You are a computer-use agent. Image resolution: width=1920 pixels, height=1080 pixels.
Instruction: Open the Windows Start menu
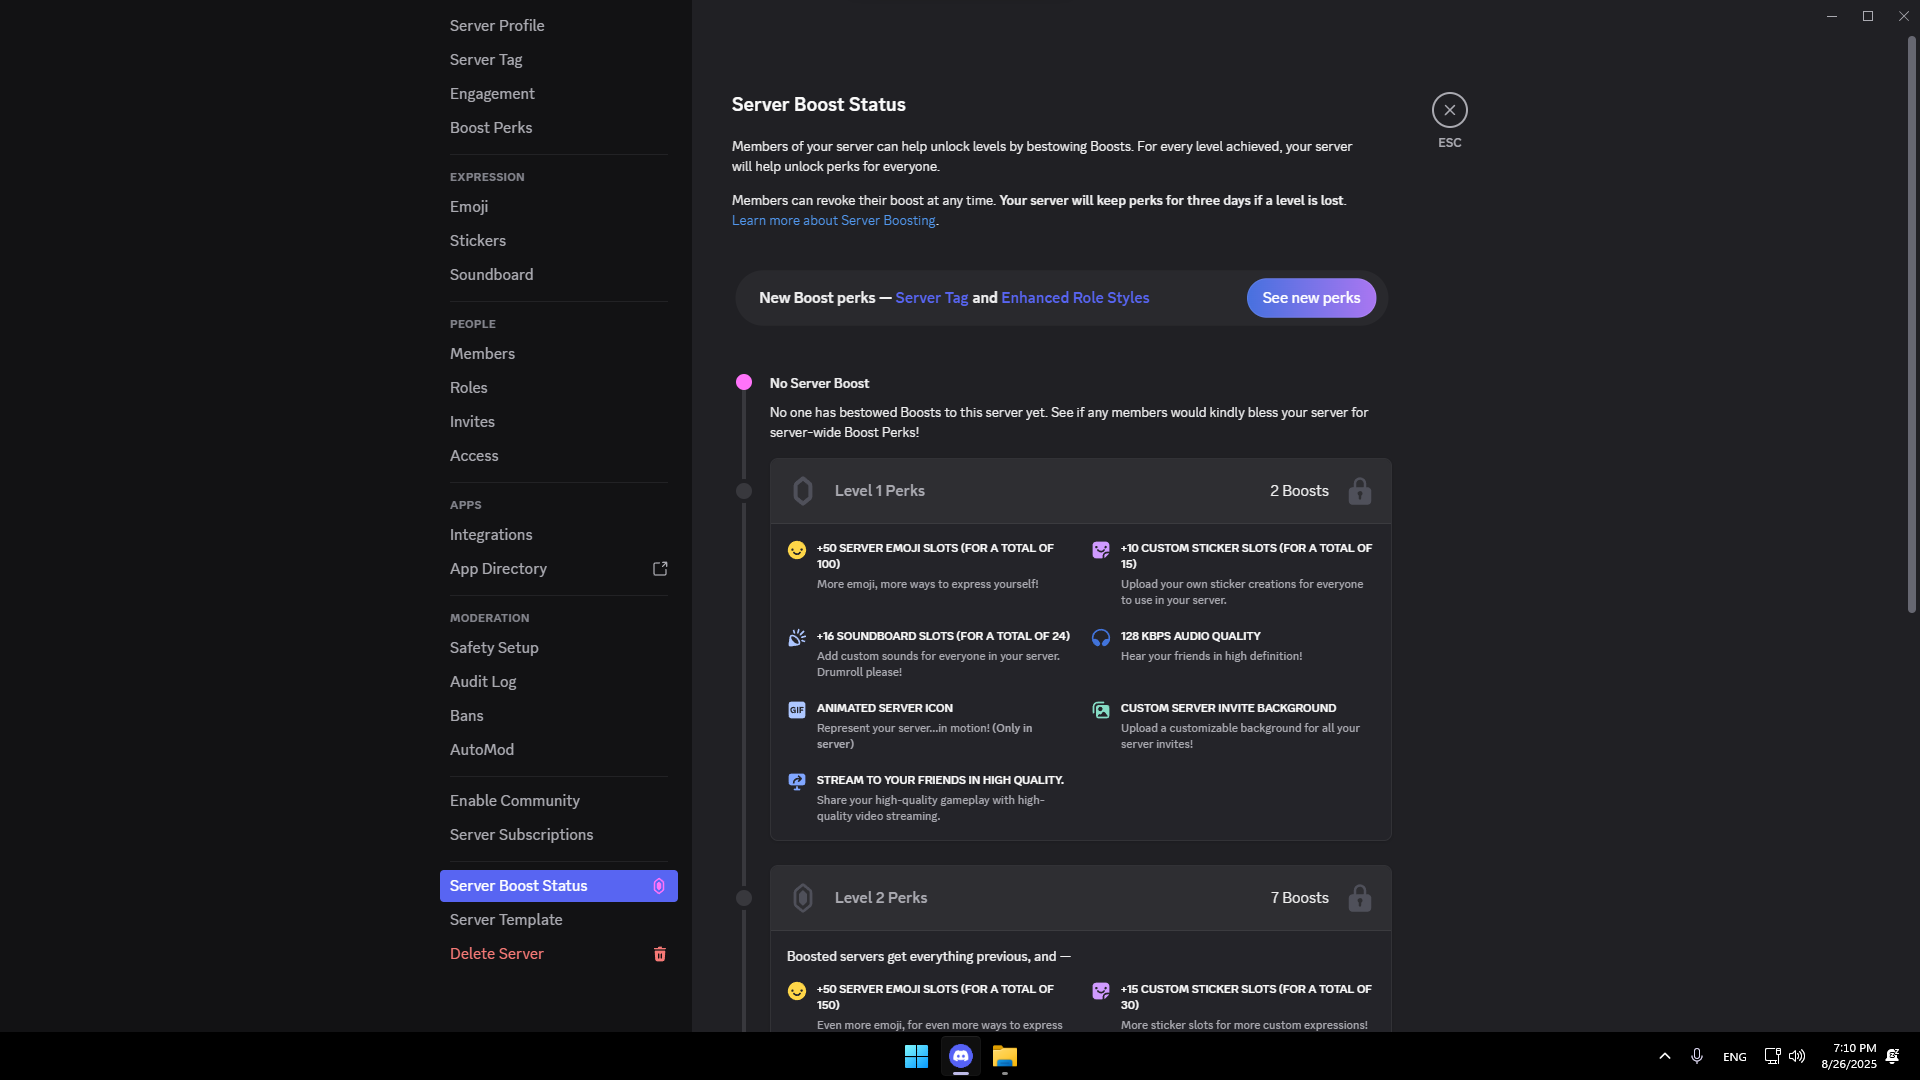click(x=916, y=1056)
